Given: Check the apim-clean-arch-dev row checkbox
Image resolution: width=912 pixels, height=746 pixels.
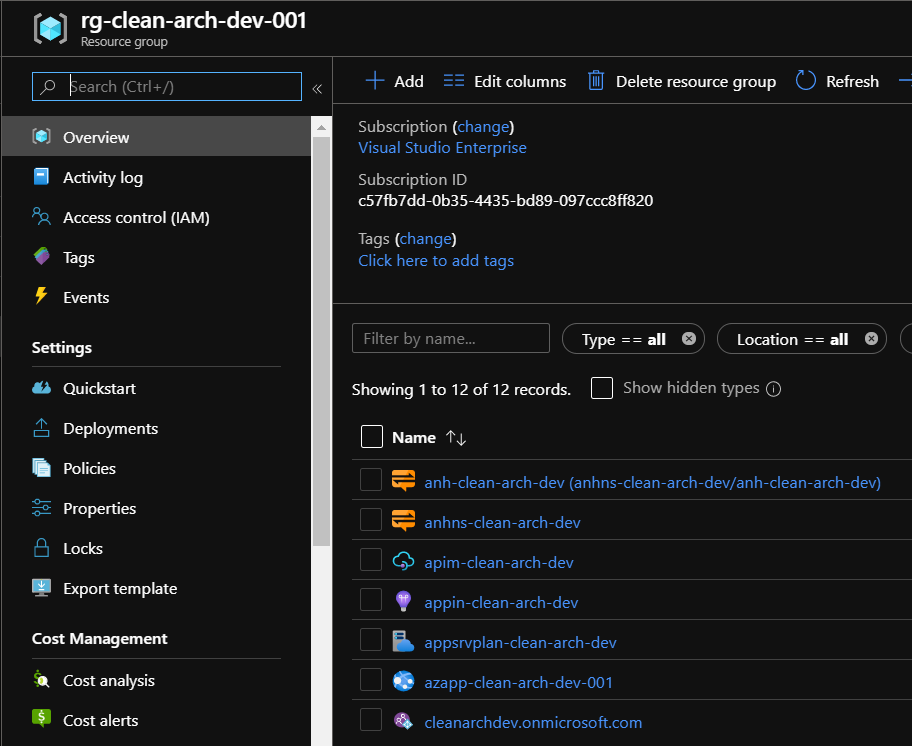Looking at the screenshot, I should point(370,559).
